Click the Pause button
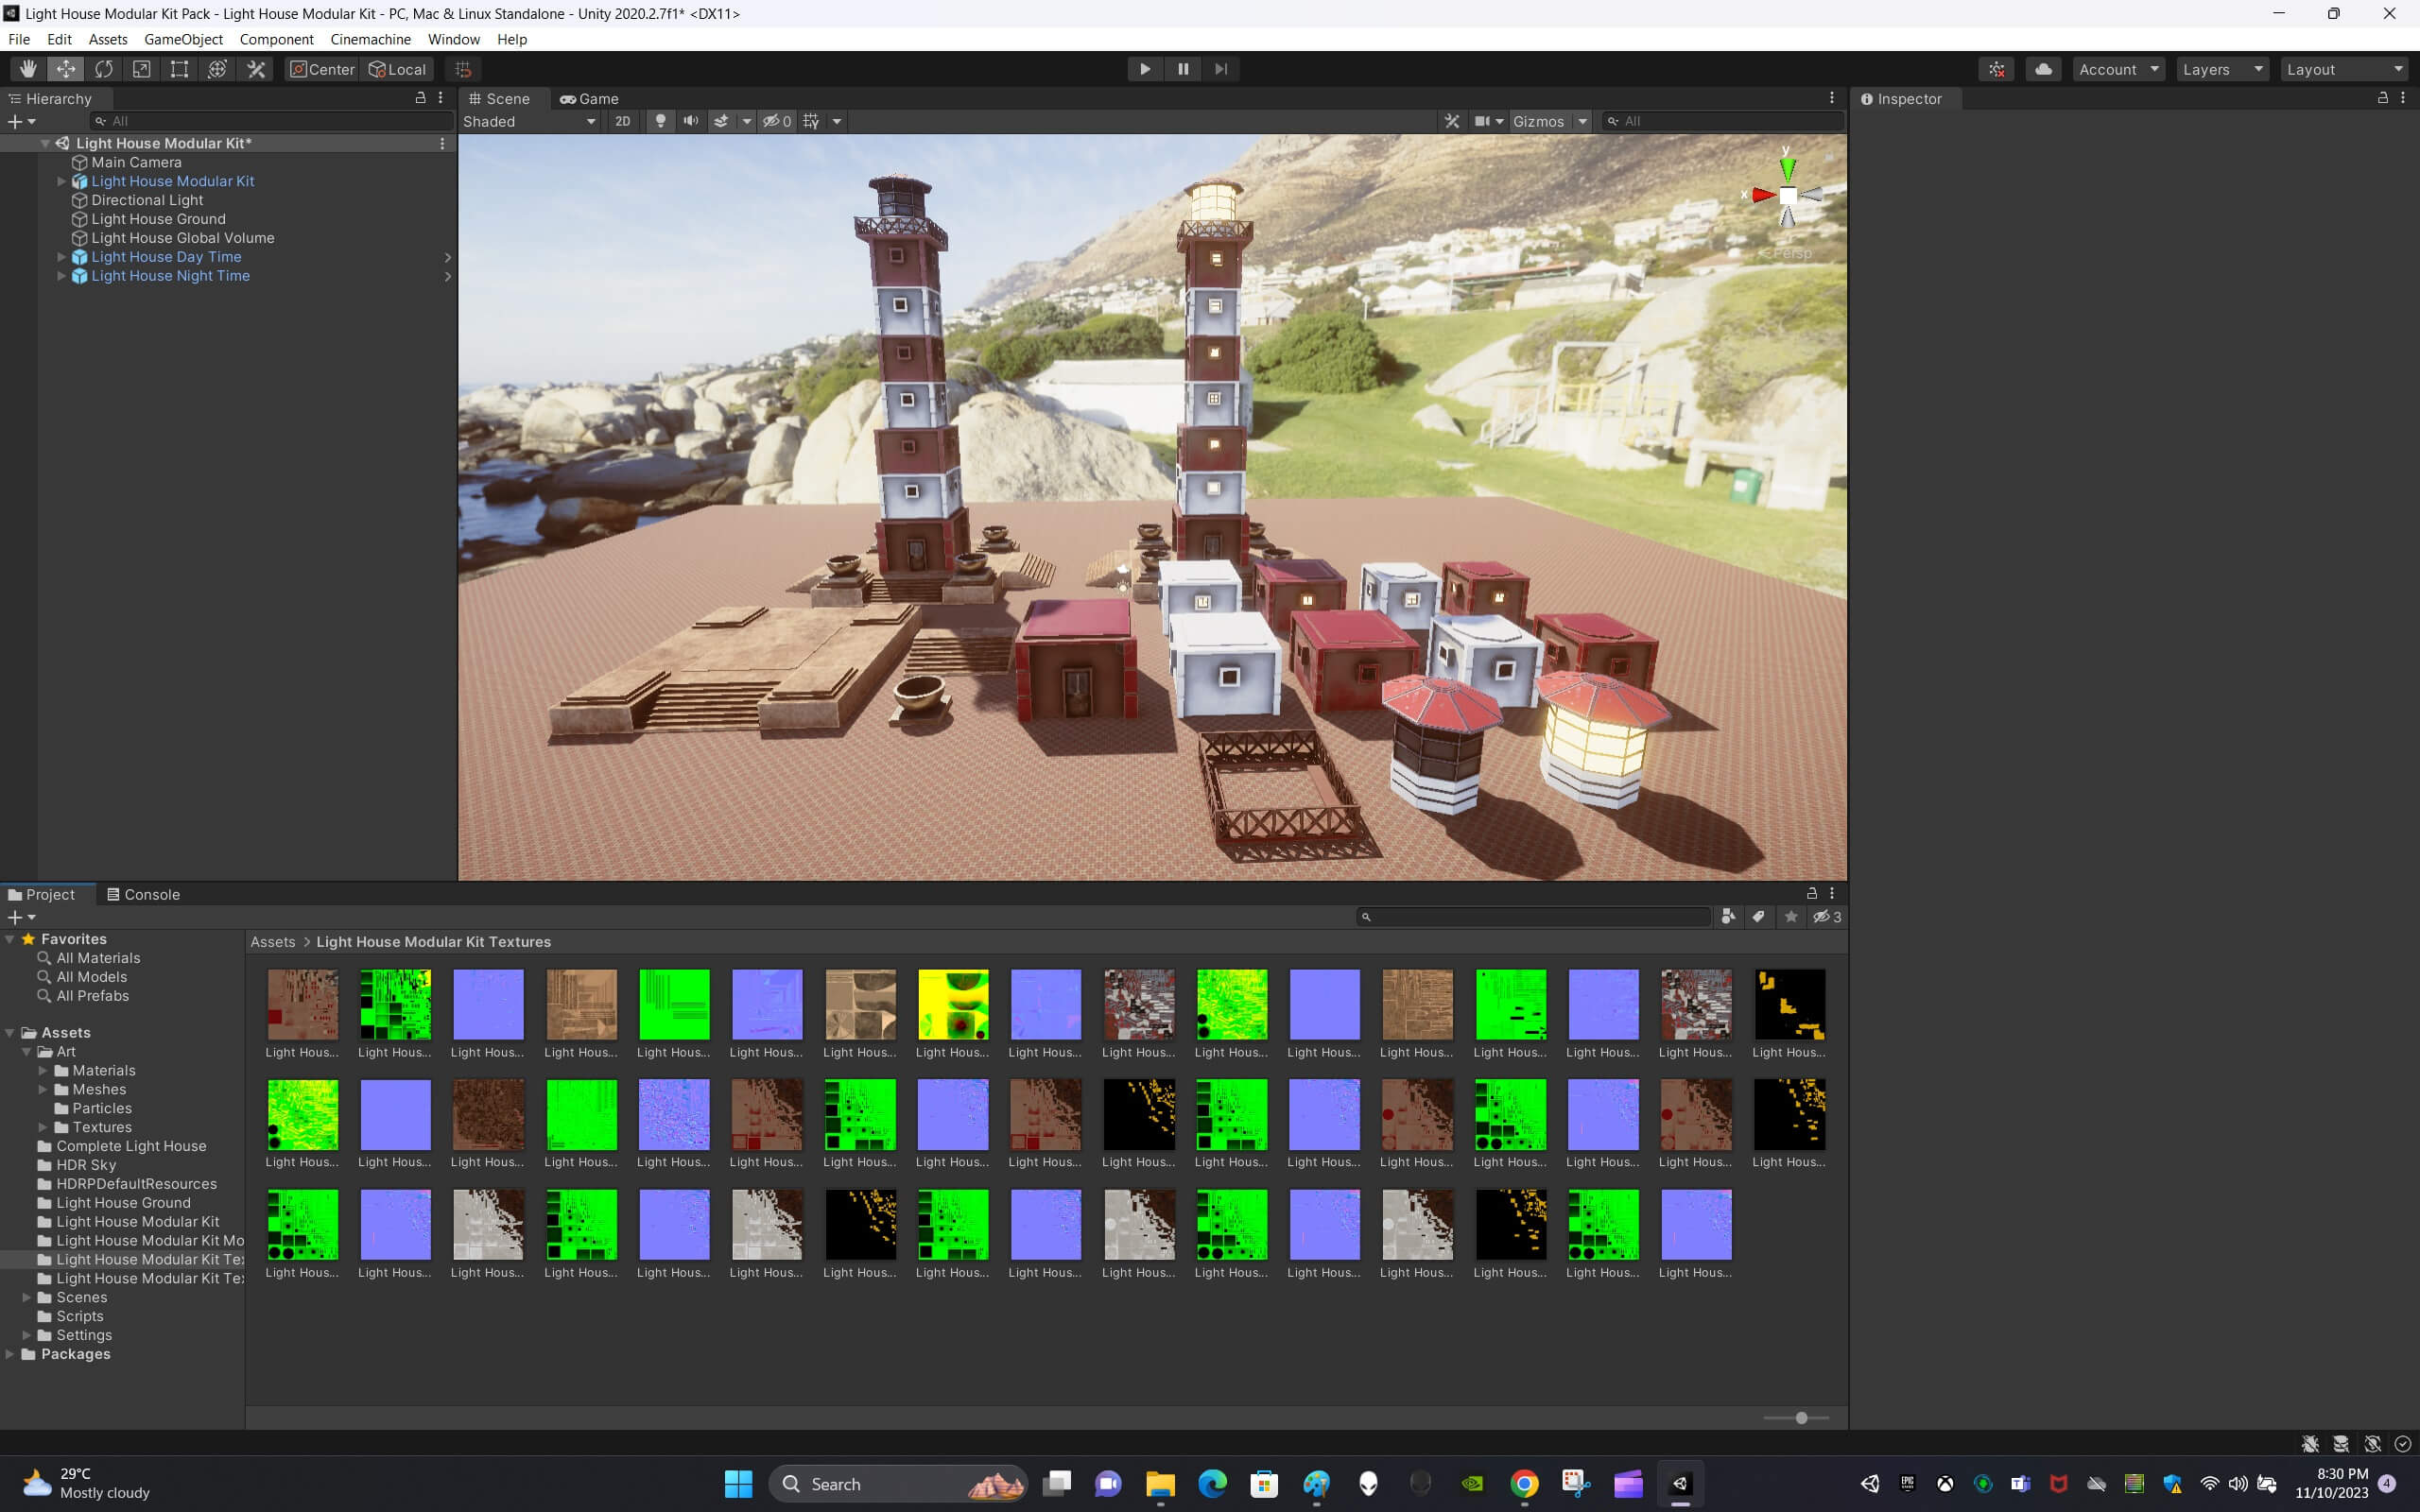Viewport: 2420px width, 1512px height. pos(1183,69)
